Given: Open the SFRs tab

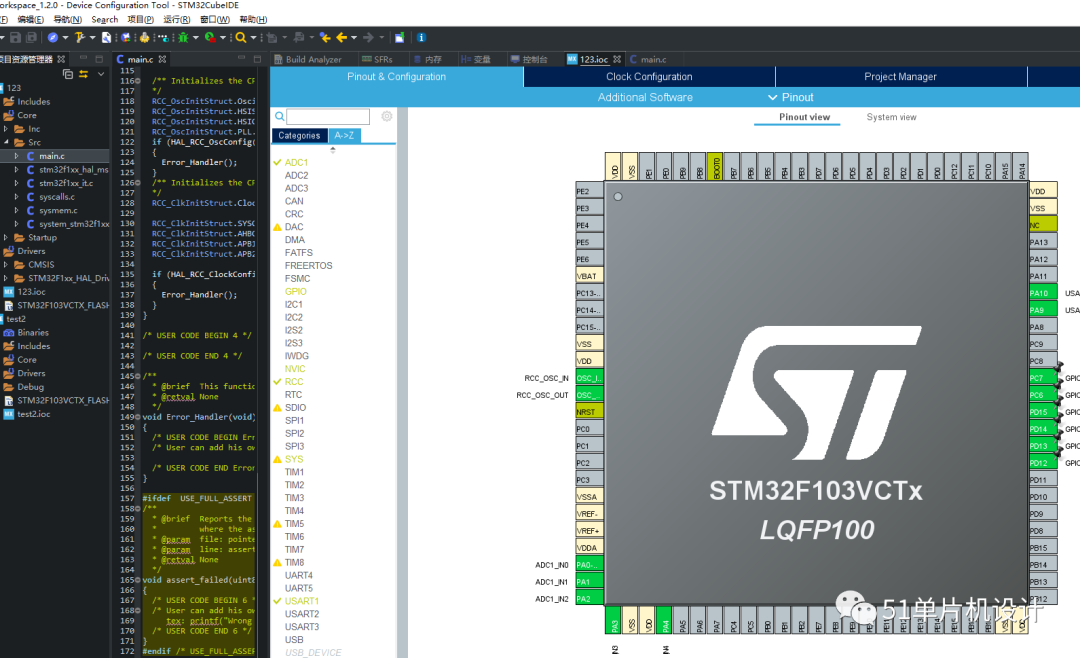Looking at the screenshot, I should [377, 59].
